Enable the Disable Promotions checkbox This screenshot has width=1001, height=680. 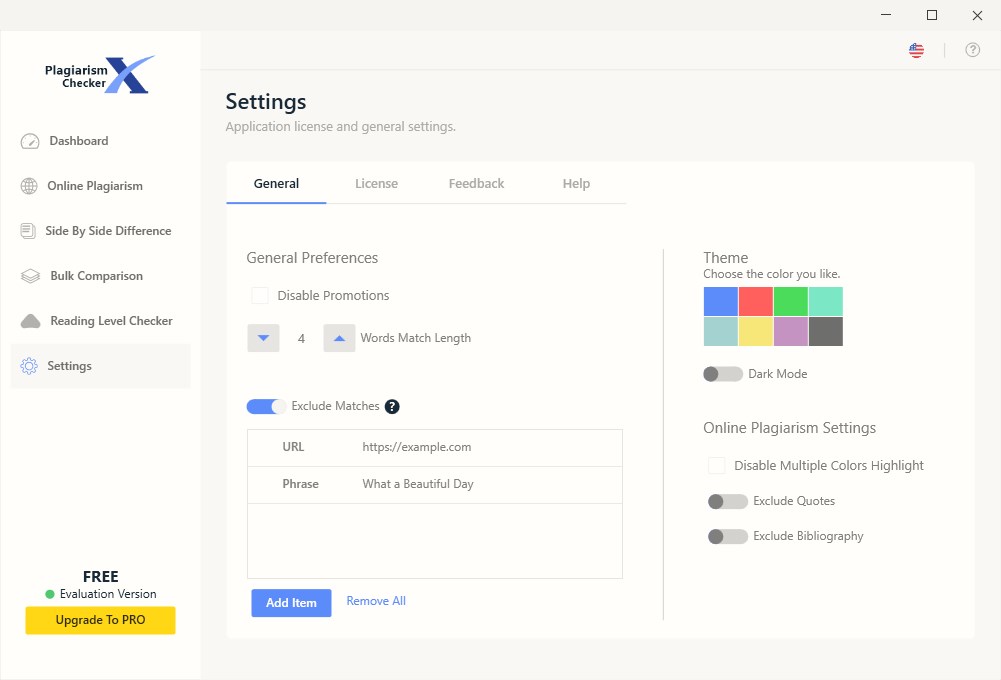pyautogui.click(x=260, y=295)
